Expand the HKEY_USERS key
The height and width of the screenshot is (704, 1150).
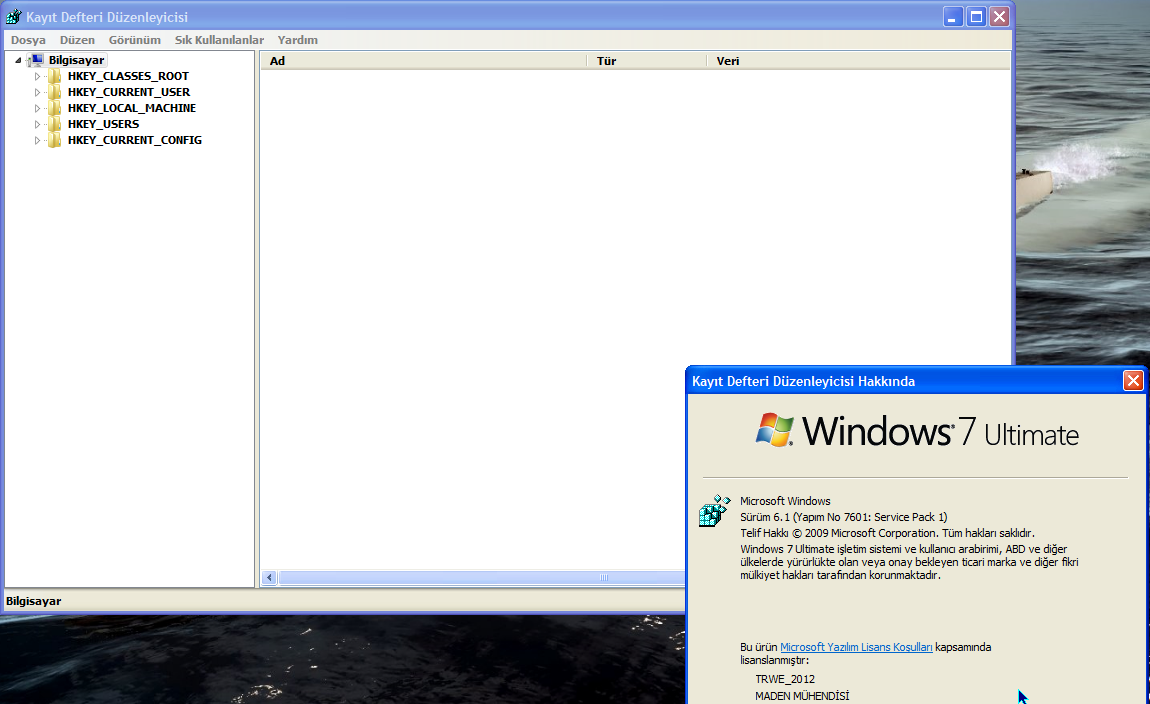[37, 125]
